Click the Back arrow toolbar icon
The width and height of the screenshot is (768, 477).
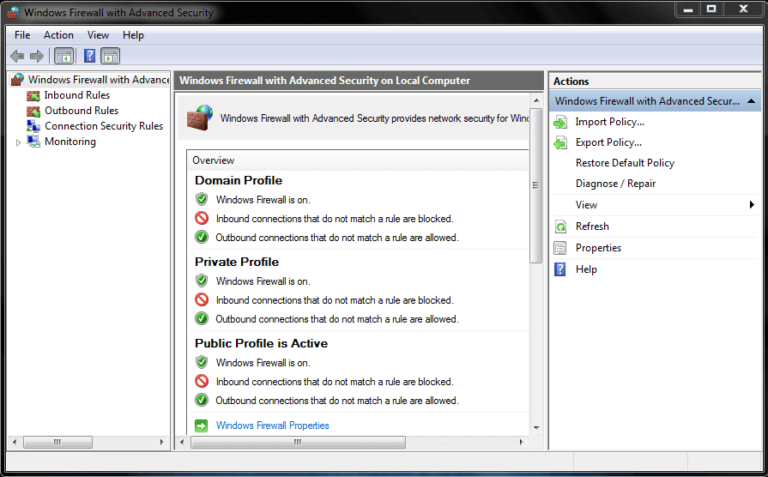[x=17, y=56]
